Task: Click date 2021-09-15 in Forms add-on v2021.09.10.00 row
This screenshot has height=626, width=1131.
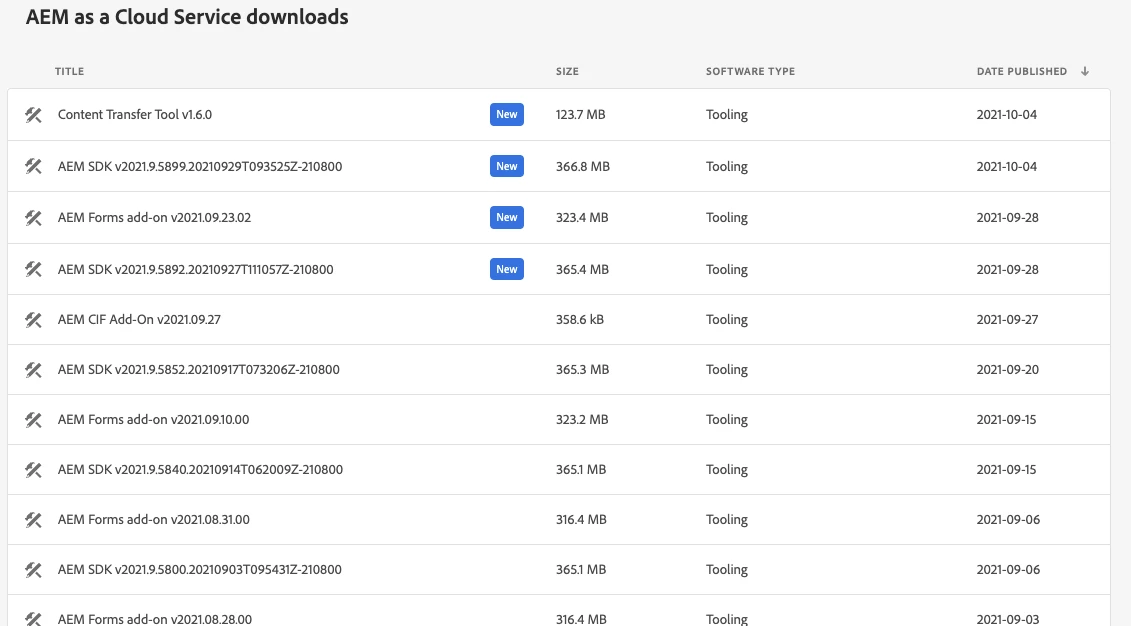Action: tap(1006, 420)
